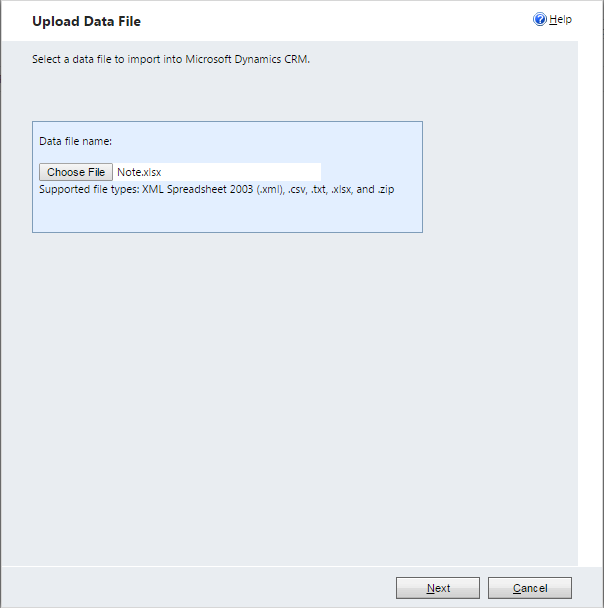Click the import instruction sentence

(x=171, y=59)
